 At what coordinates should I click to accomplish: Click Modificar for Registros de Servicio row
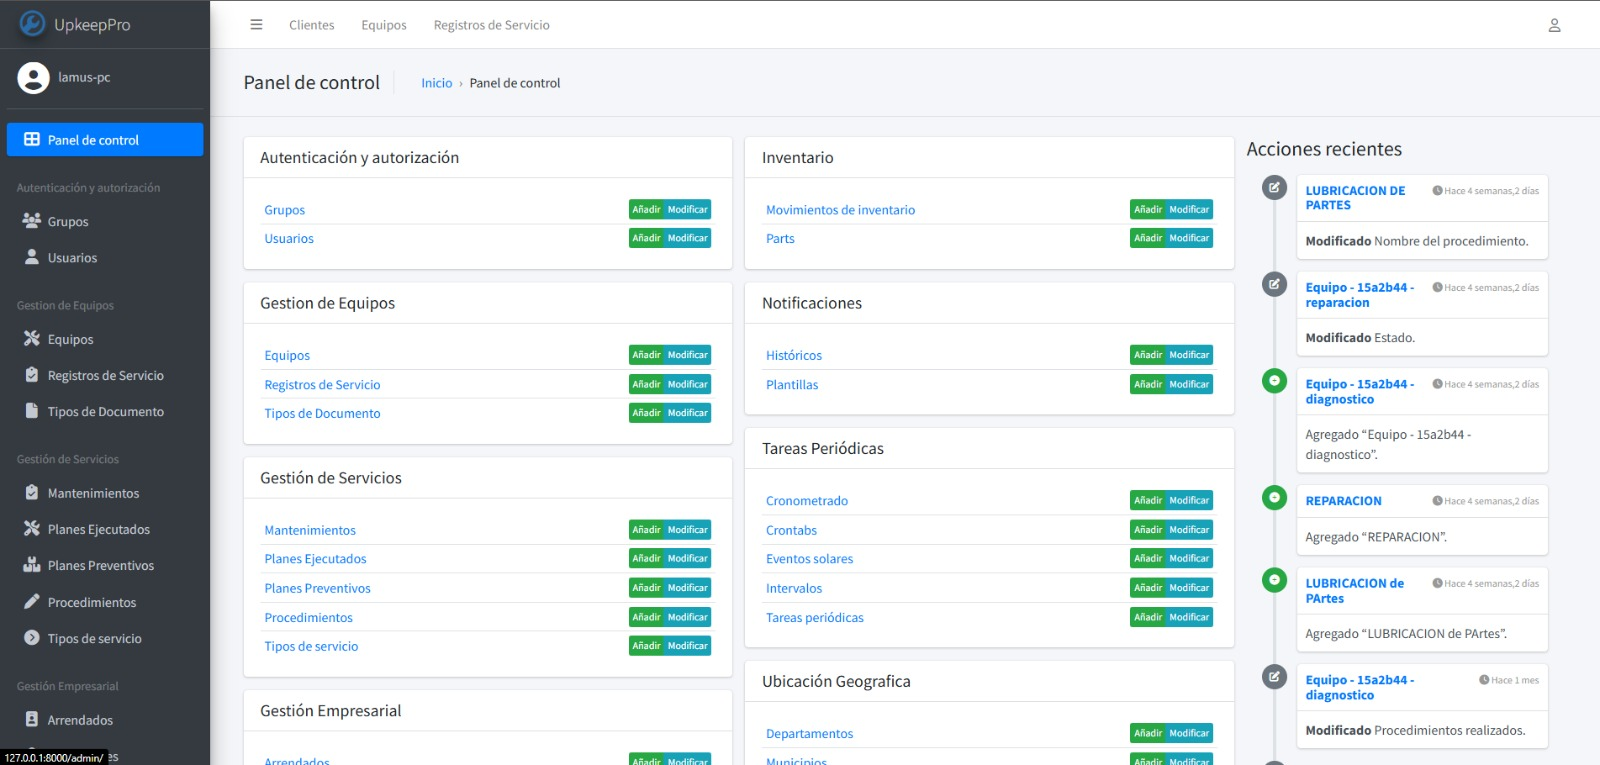688,384
